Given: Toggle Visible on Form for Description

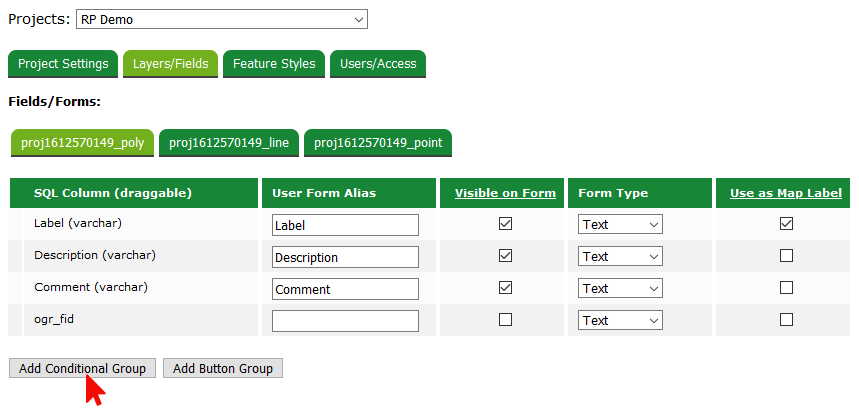Looking at the screenshot, I should click(x=505, y=256).
